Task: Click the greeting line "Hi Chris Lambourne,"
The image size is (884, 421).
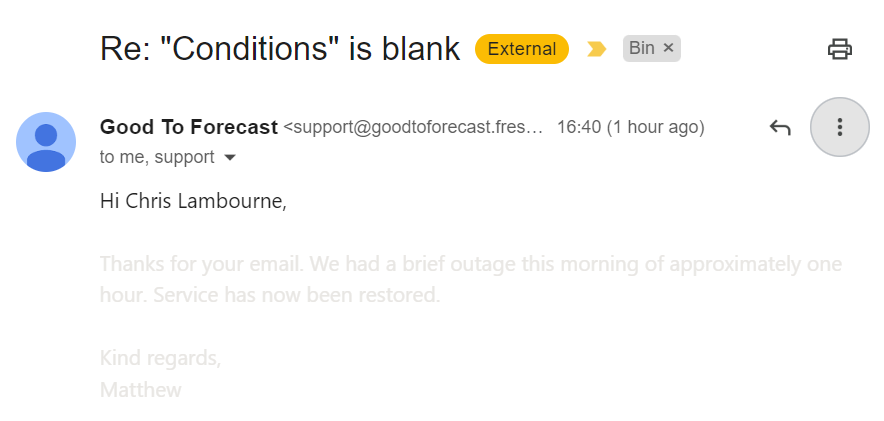Action: pos(193,201)
